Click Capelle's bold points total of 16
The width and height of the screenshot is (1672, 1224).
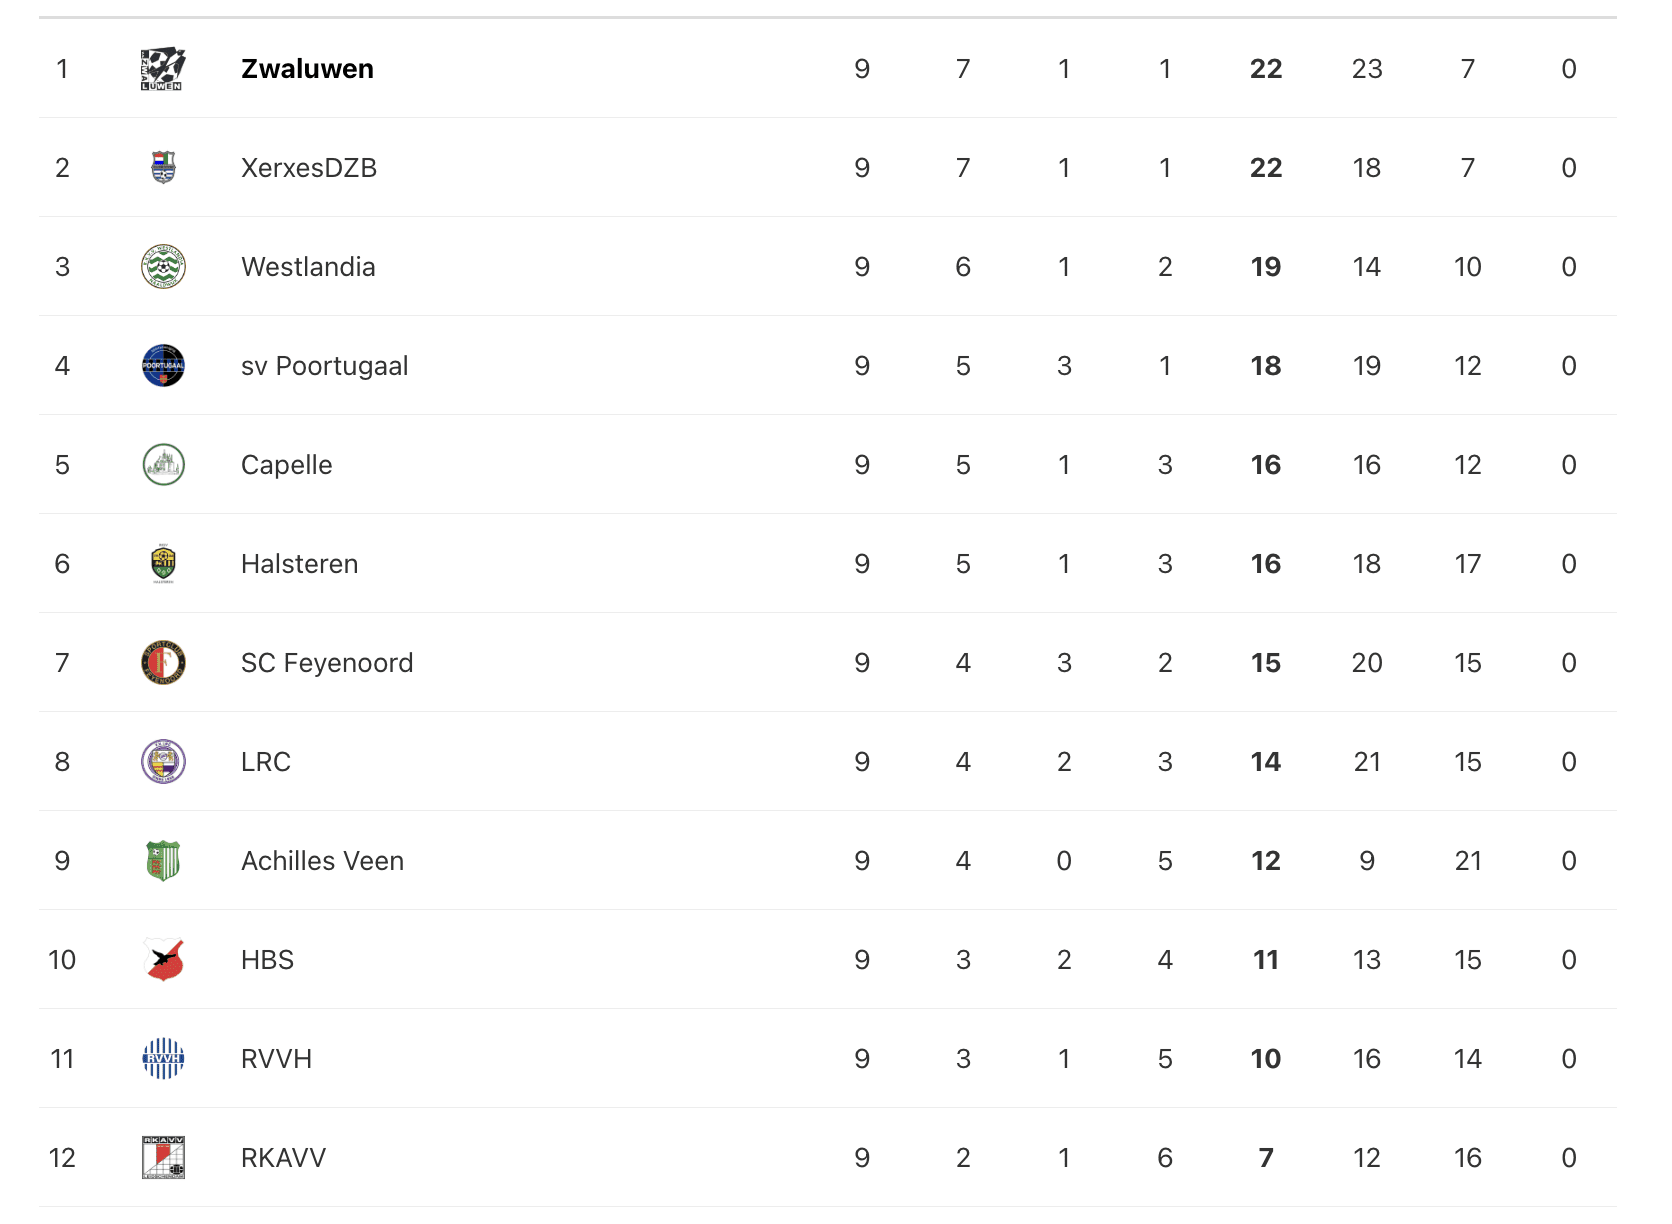pyautogui.click(x=1265, y=465)
